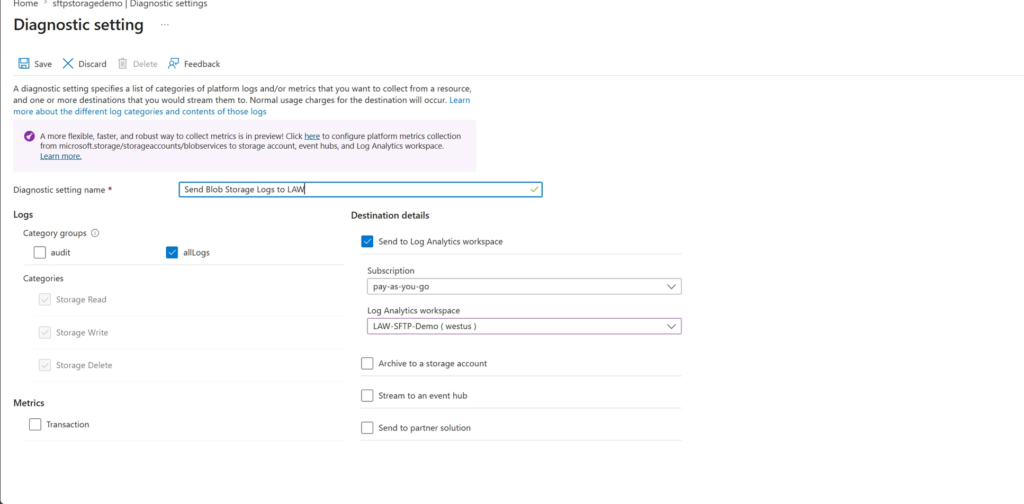Go to Home in breadcrumb
This screenshot has width=1024, height=504.
24,4
